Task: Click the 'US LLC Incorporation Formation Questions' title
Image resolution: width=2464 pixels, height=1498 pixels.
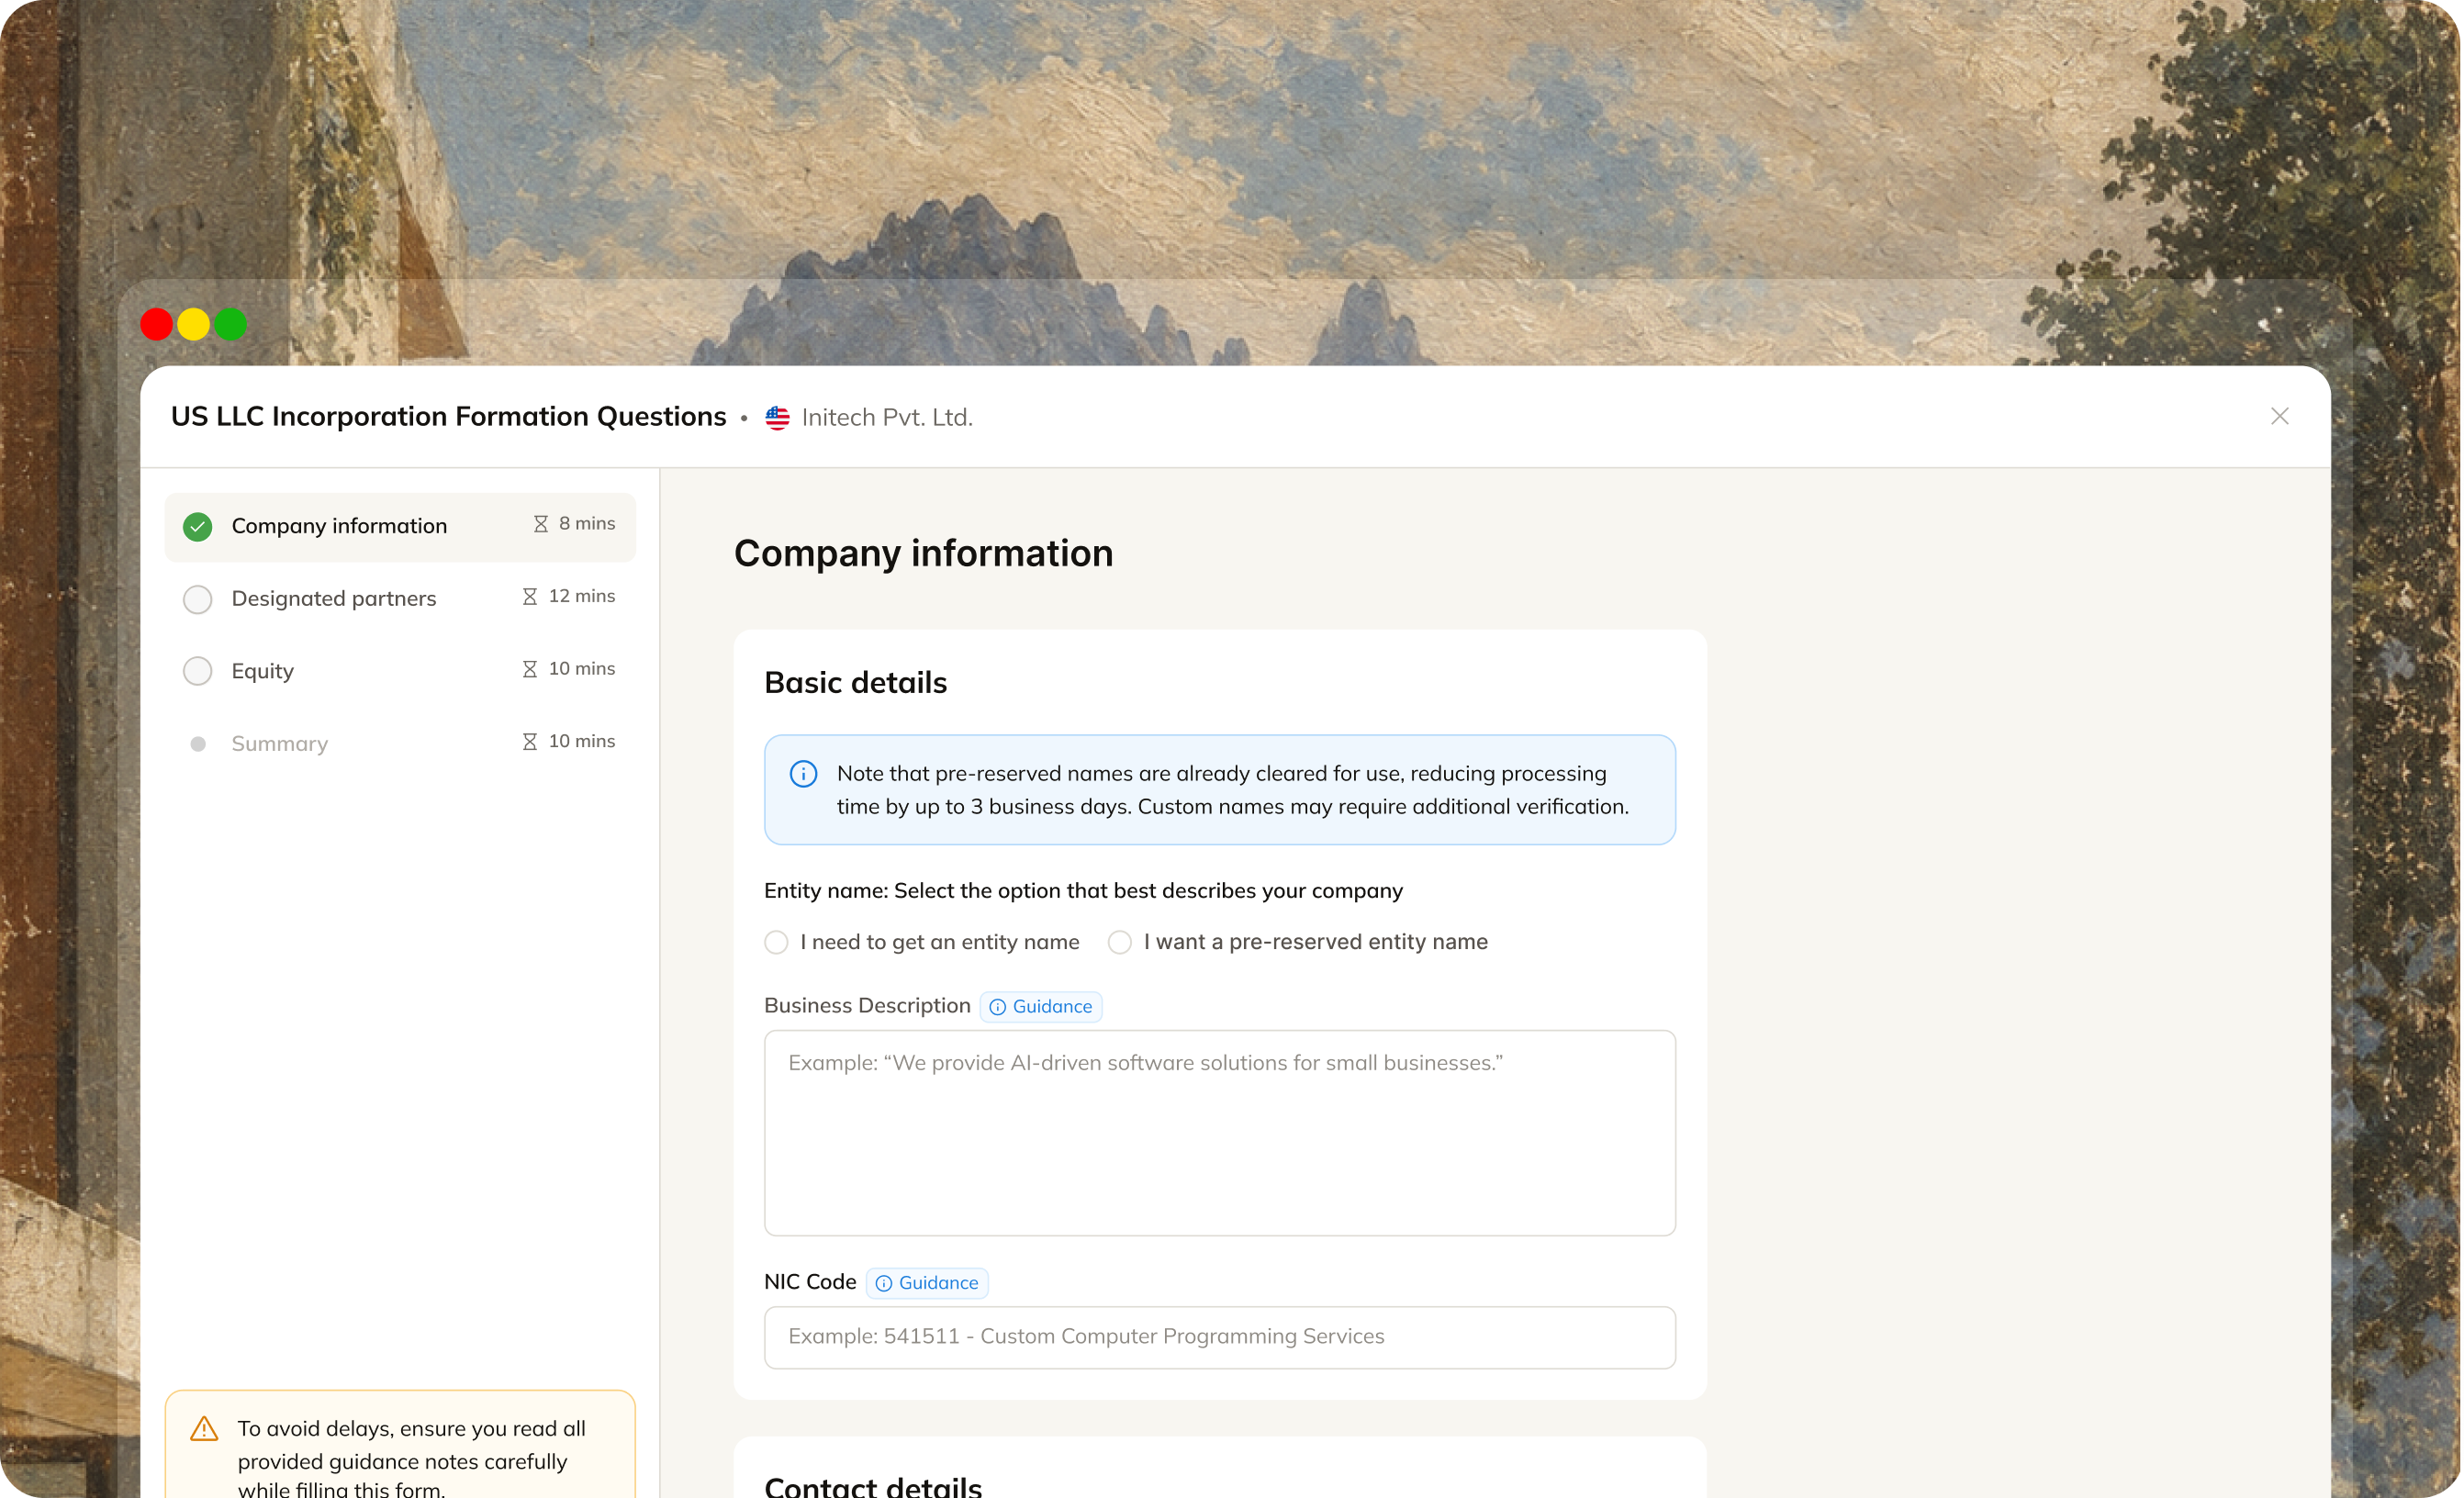Action: [x=448, y=416]
